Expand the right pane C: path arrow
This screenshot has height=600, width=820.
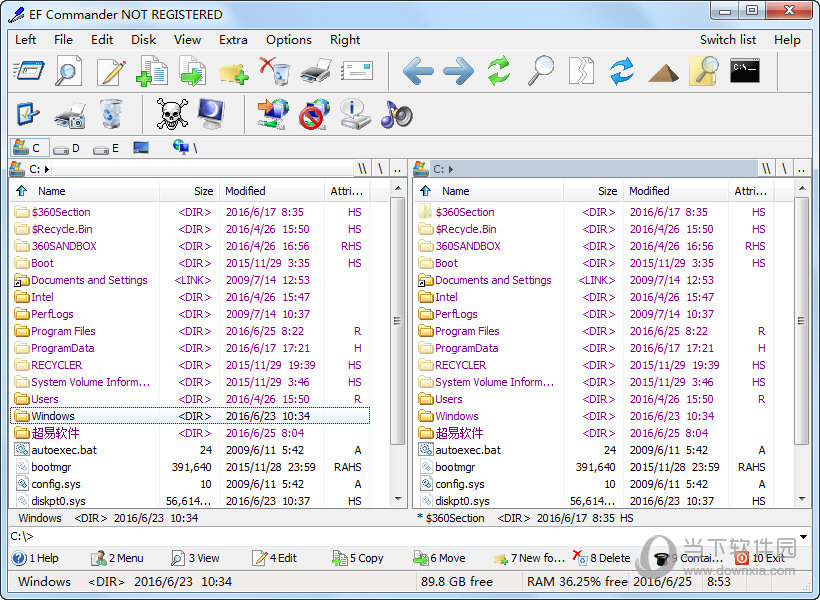coord(451,169)
